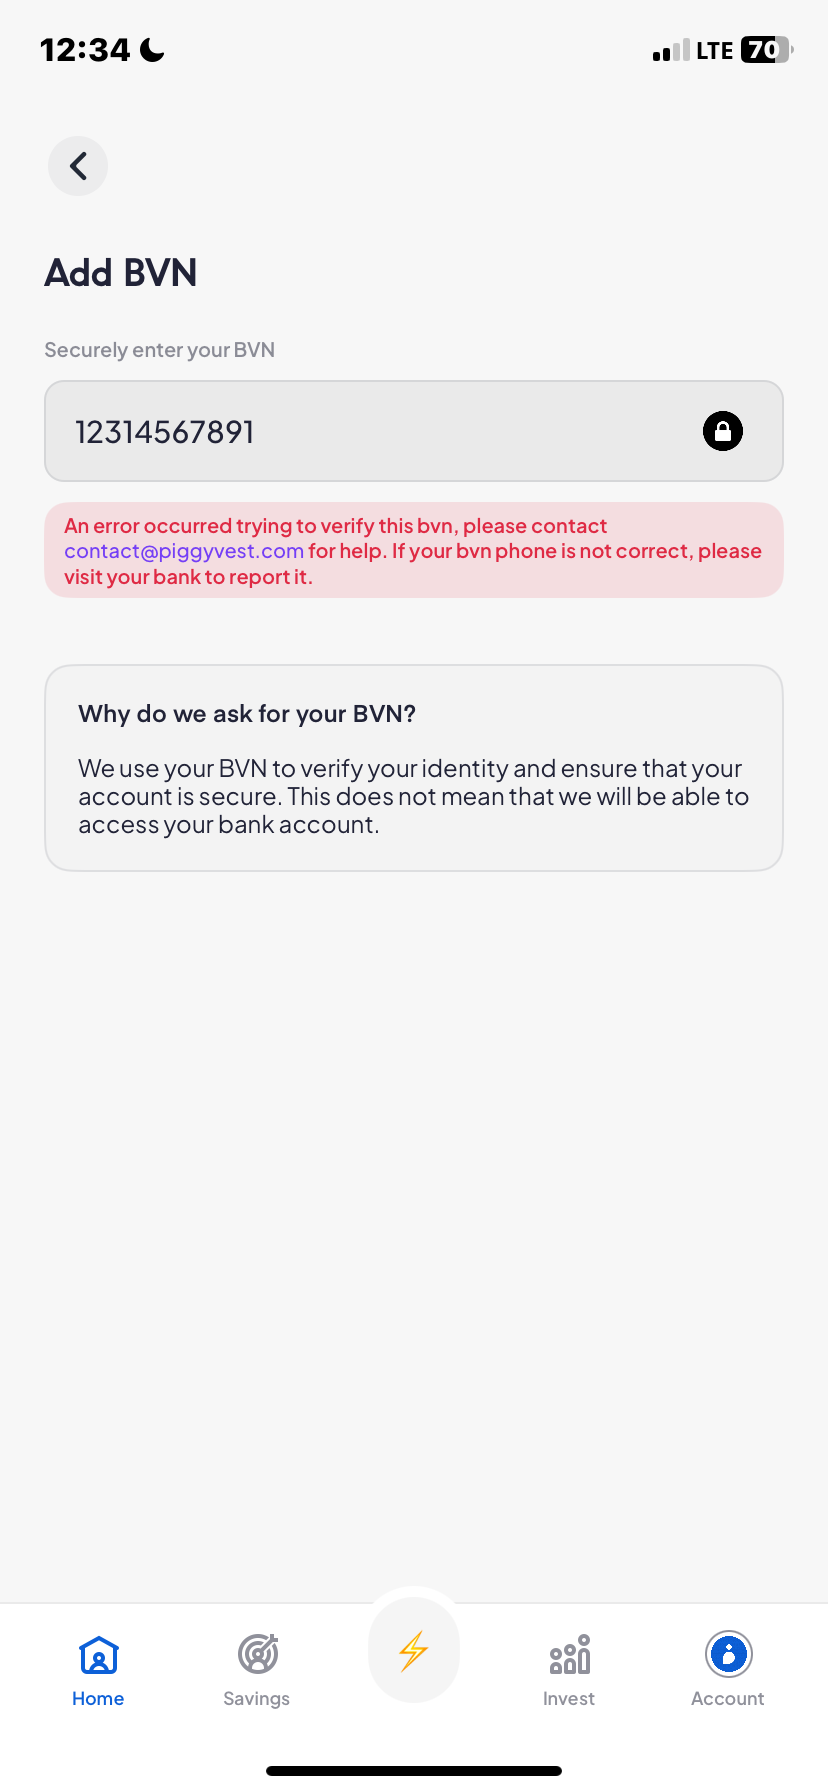
Task: Tap the "Securely enter your BVN" label
Action: (160, 350)
